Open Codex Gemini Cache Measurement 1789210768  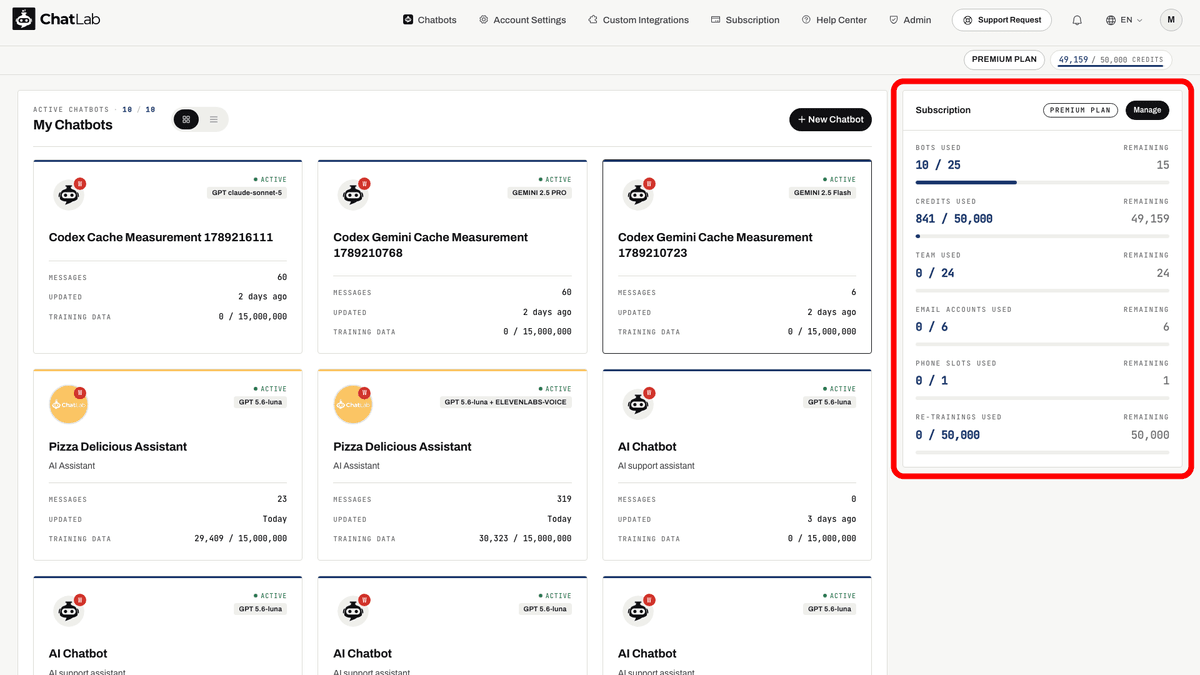[x=431, y=245]
